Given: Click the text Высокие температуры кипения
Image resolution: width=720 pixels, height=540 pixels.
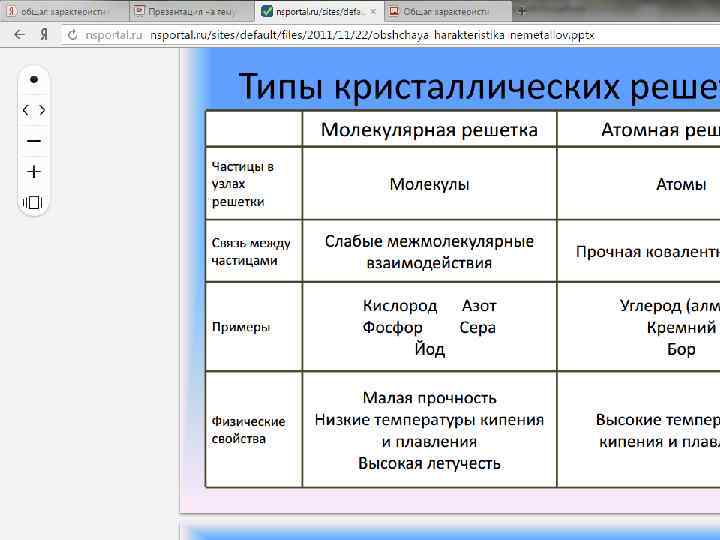Looking at the screenshot, I should click(x=658, y=431).
